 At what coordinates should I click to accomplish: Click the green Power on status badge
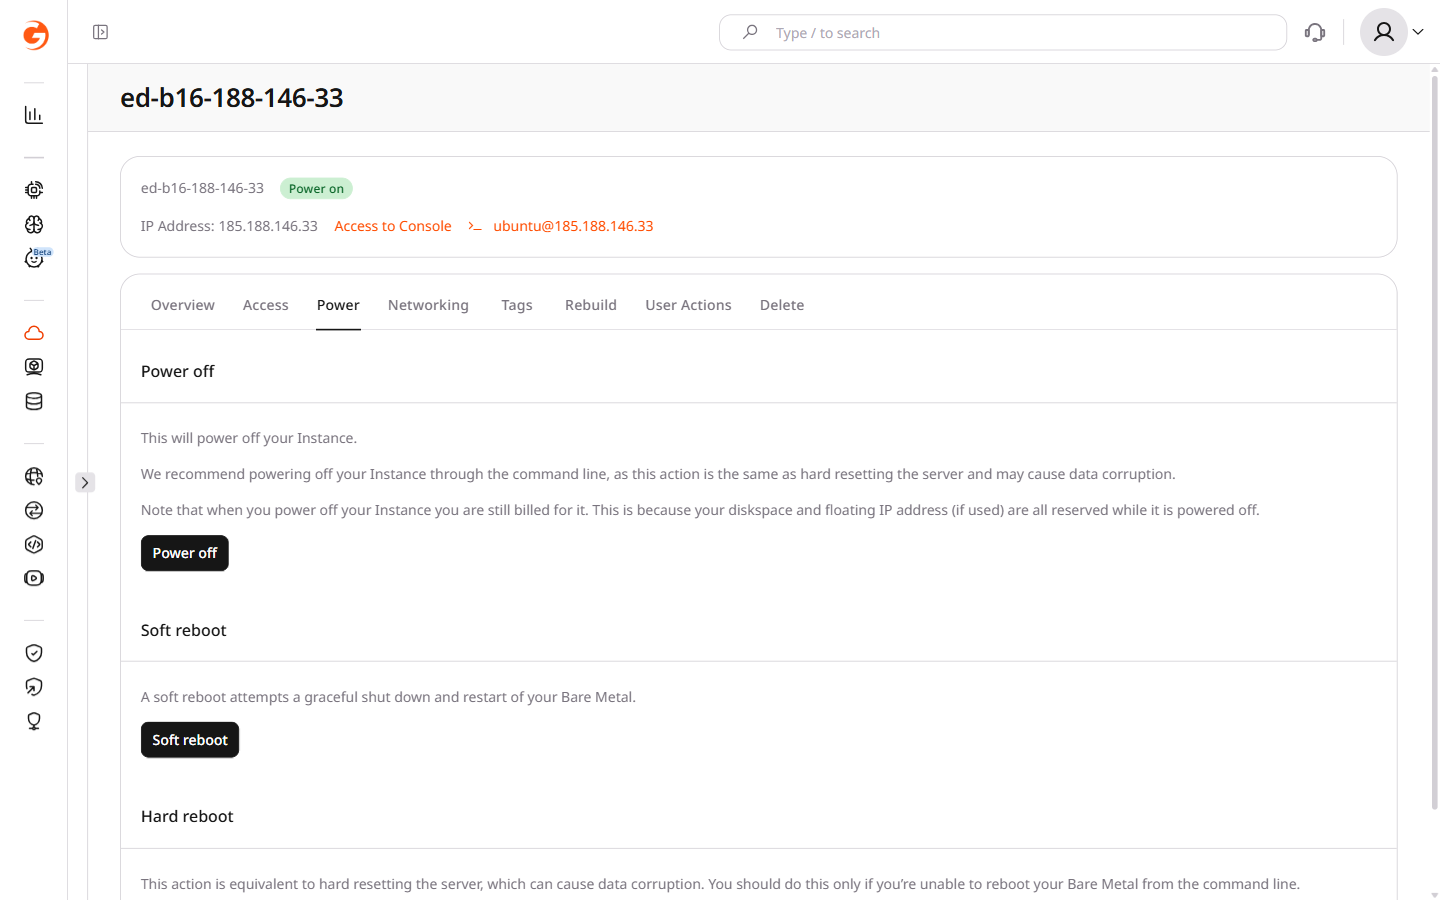point(316,188)
